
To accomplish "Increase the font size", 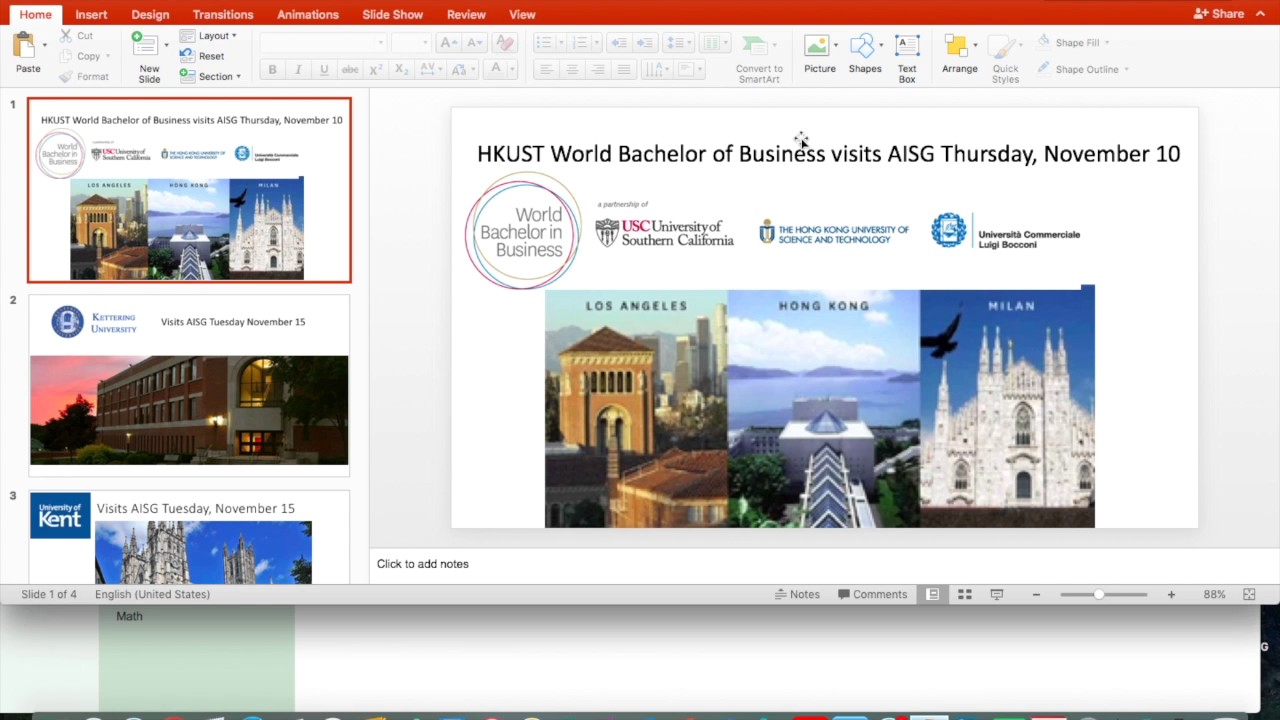I will [449, 43].
